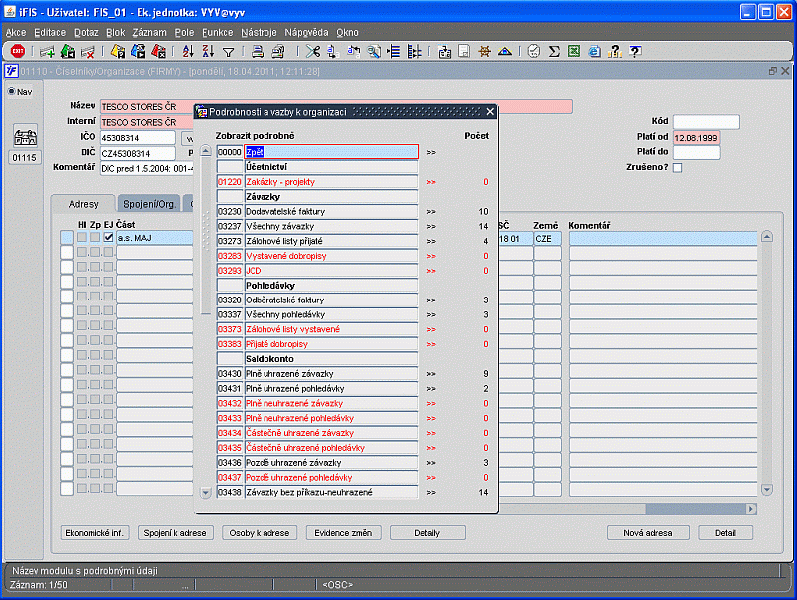Click the Internet Explorer icon

tap(594, 51)
